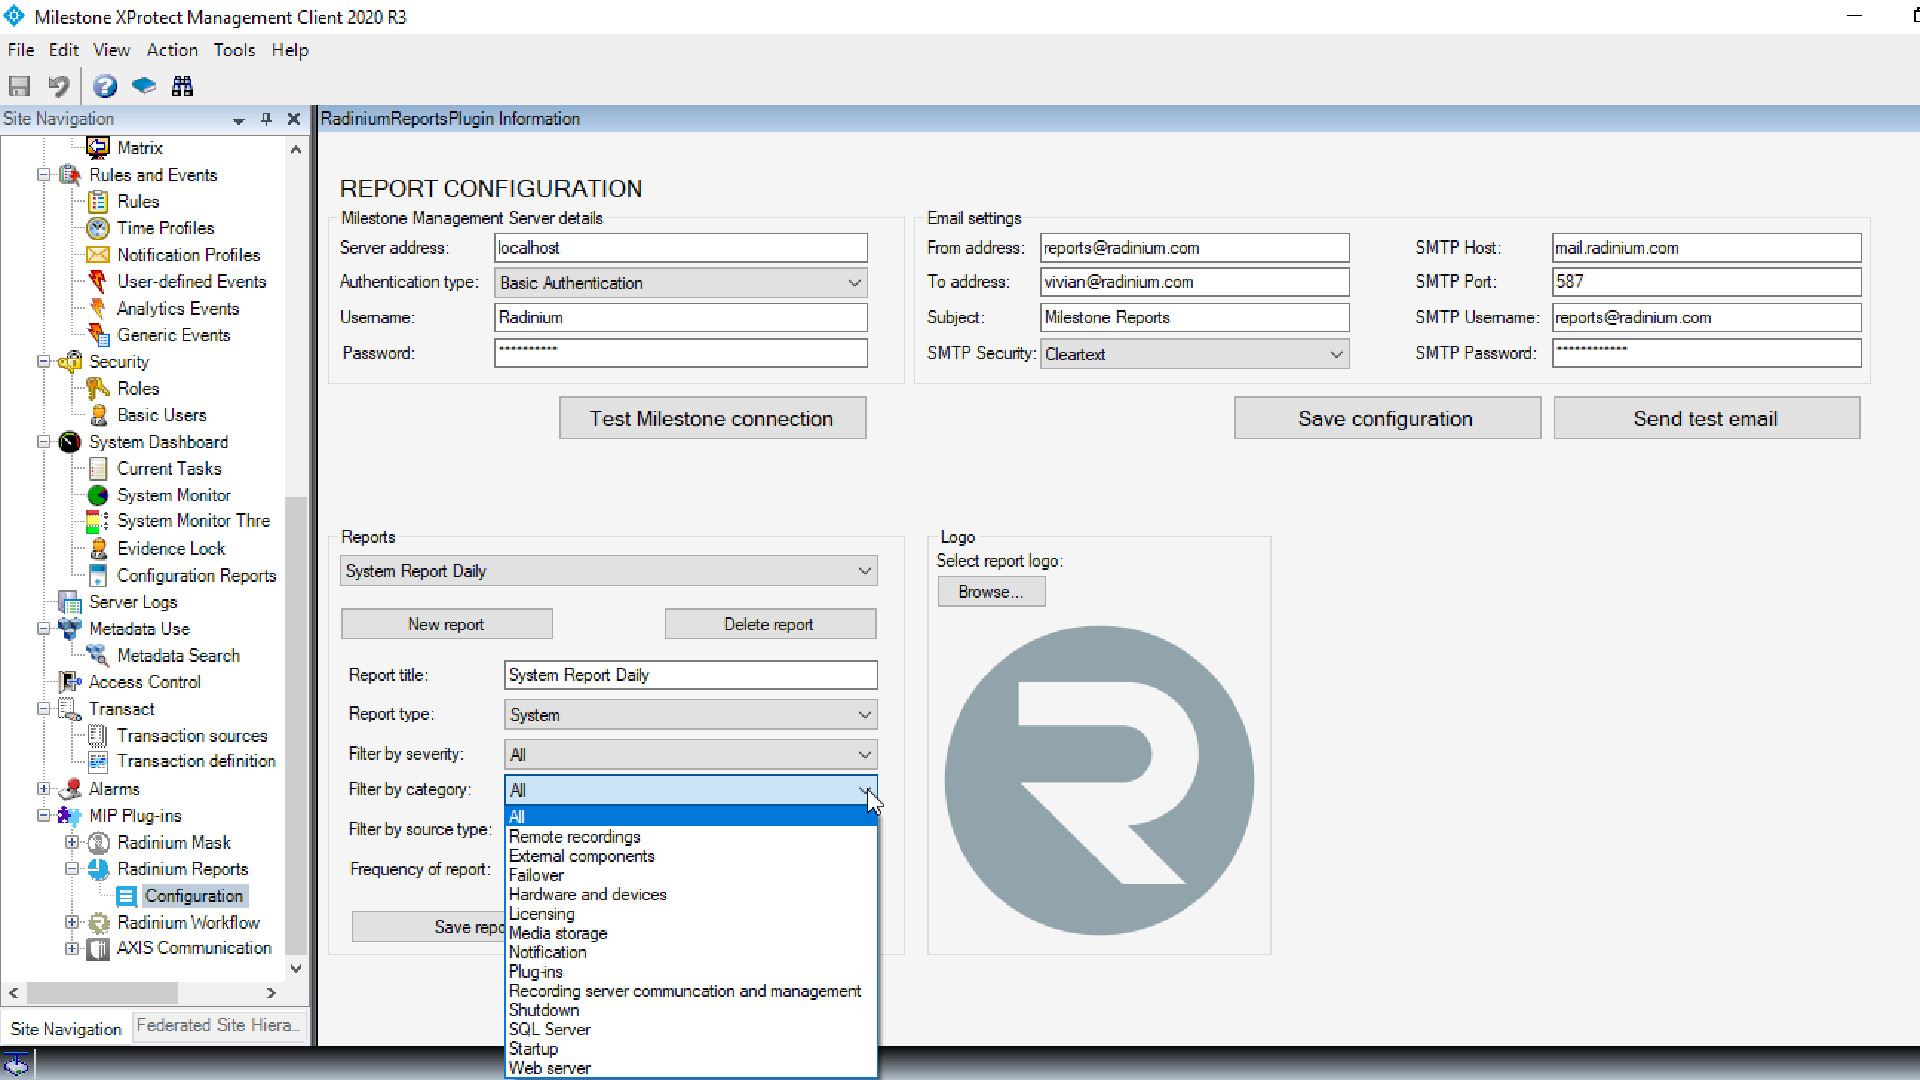The image size is (1920, 1080).
Task: Click the SMTP Port field
Action: tap(1706, 282)
